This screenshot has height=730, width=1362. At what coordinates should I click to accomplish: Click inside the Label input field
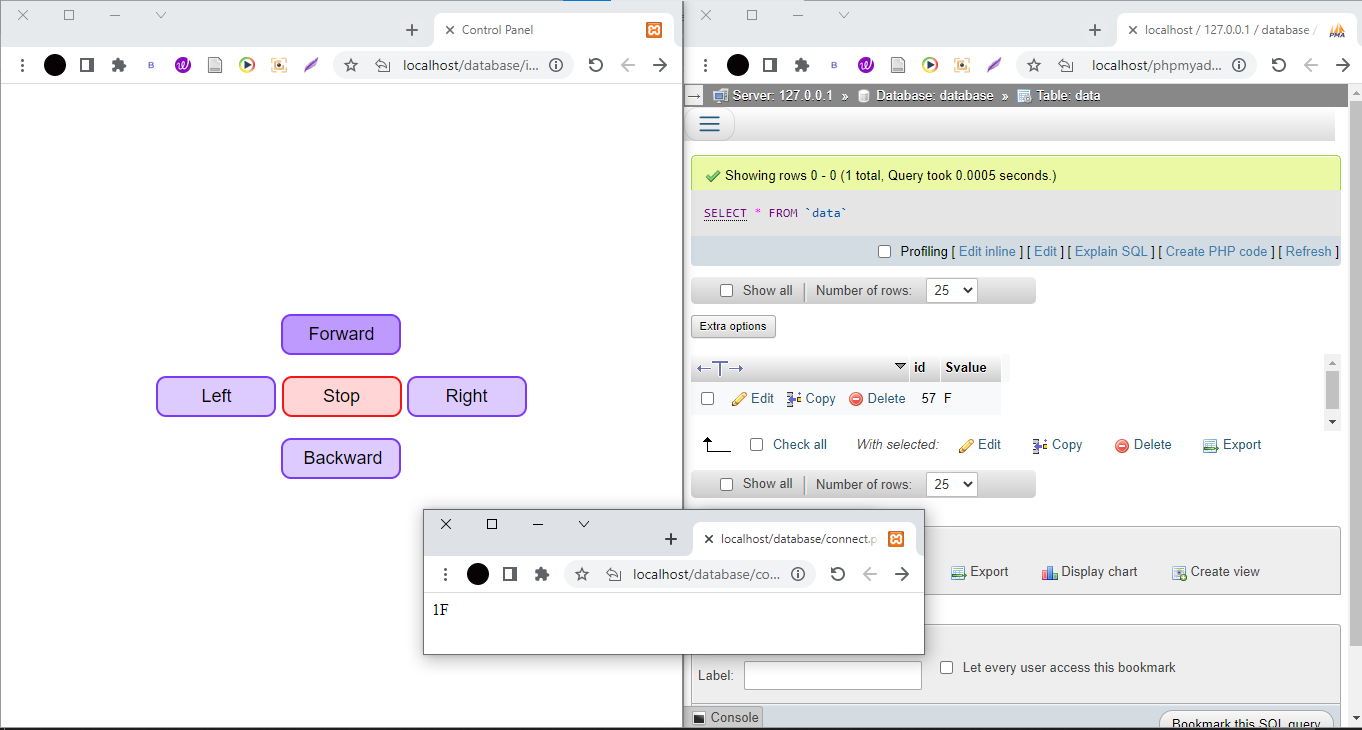pos(832,675)
